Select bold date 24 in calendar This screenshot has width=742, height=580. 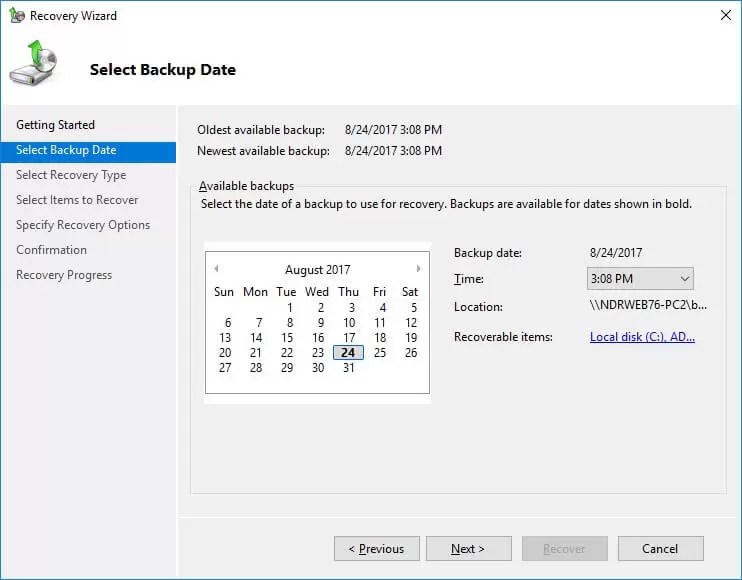pyautogui.click(x=348, y=353)
